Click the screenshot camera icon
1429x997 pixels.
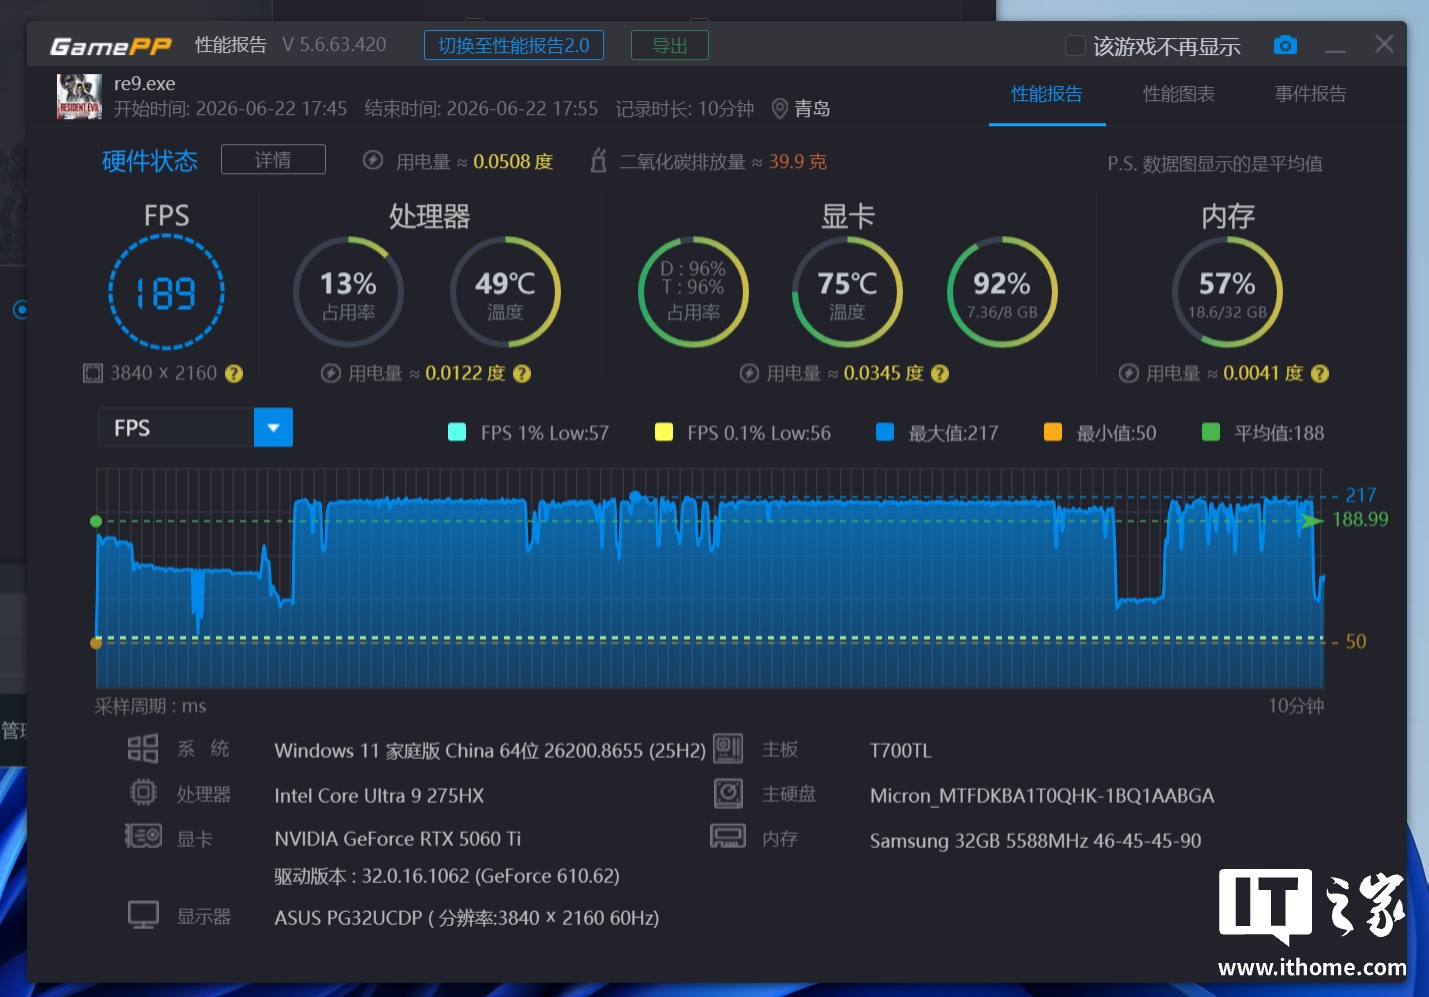pos(1285,45)
